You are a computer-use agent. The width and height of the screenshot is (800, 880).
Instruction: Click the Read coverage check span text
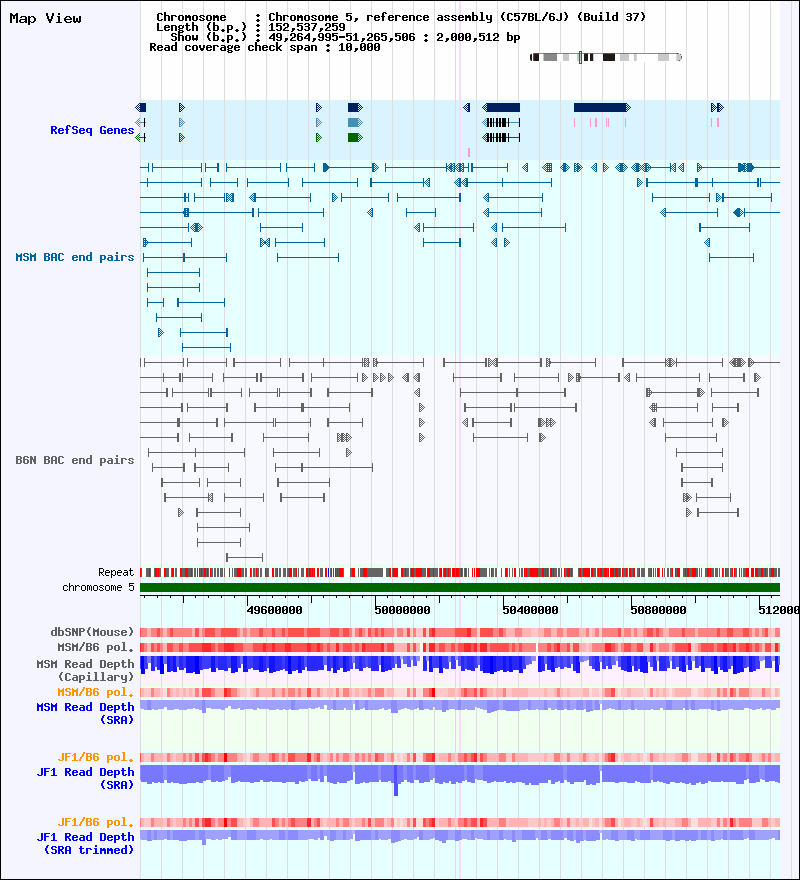click(x=264, y=47)
